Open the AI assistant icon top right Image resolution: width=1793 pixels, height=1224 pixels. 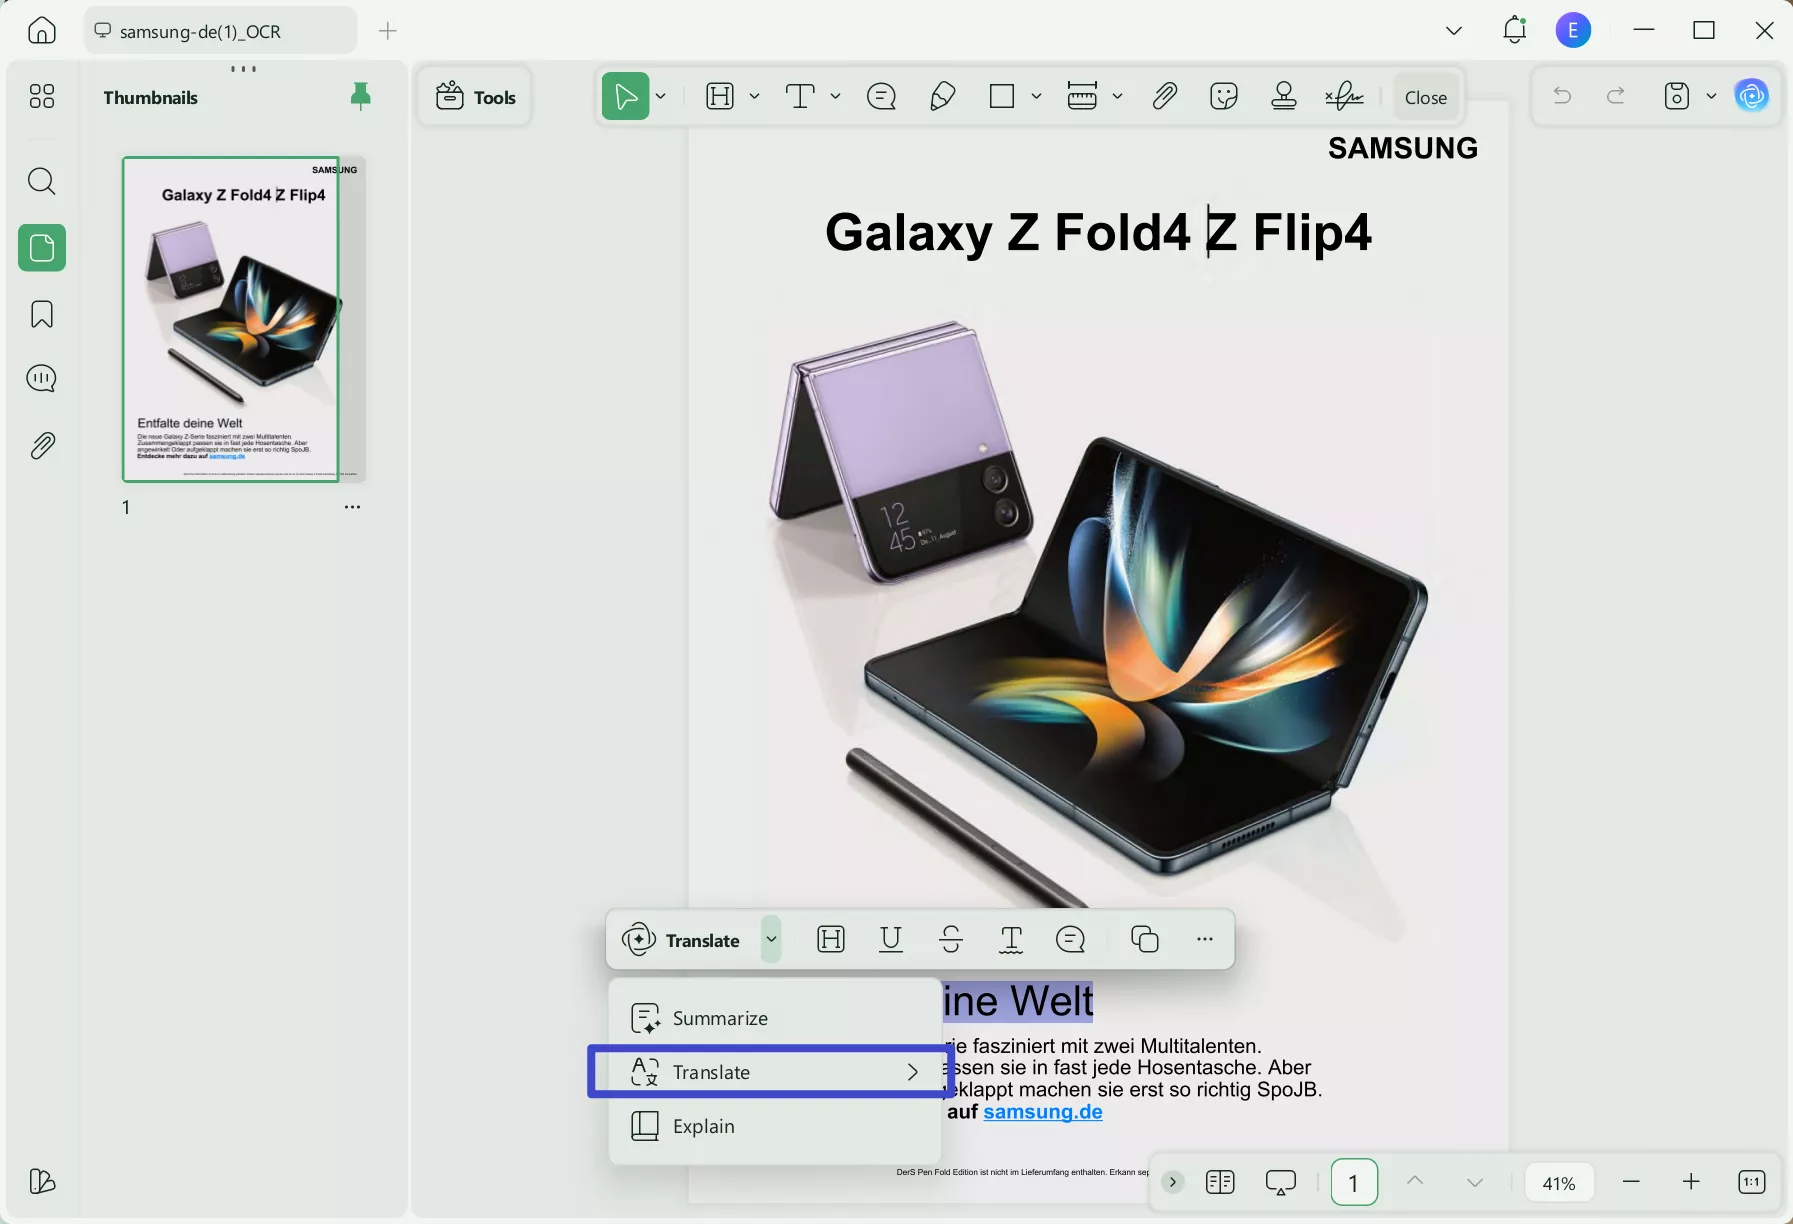(x=1752, y=96)
